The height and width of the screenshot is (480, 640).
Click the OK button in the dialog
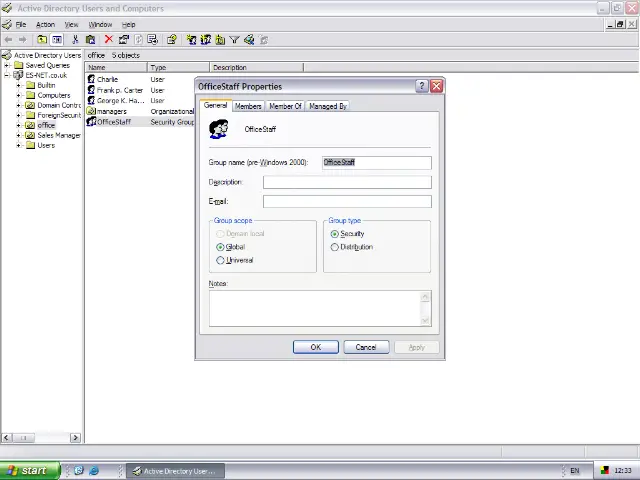[x=316, y=347]
